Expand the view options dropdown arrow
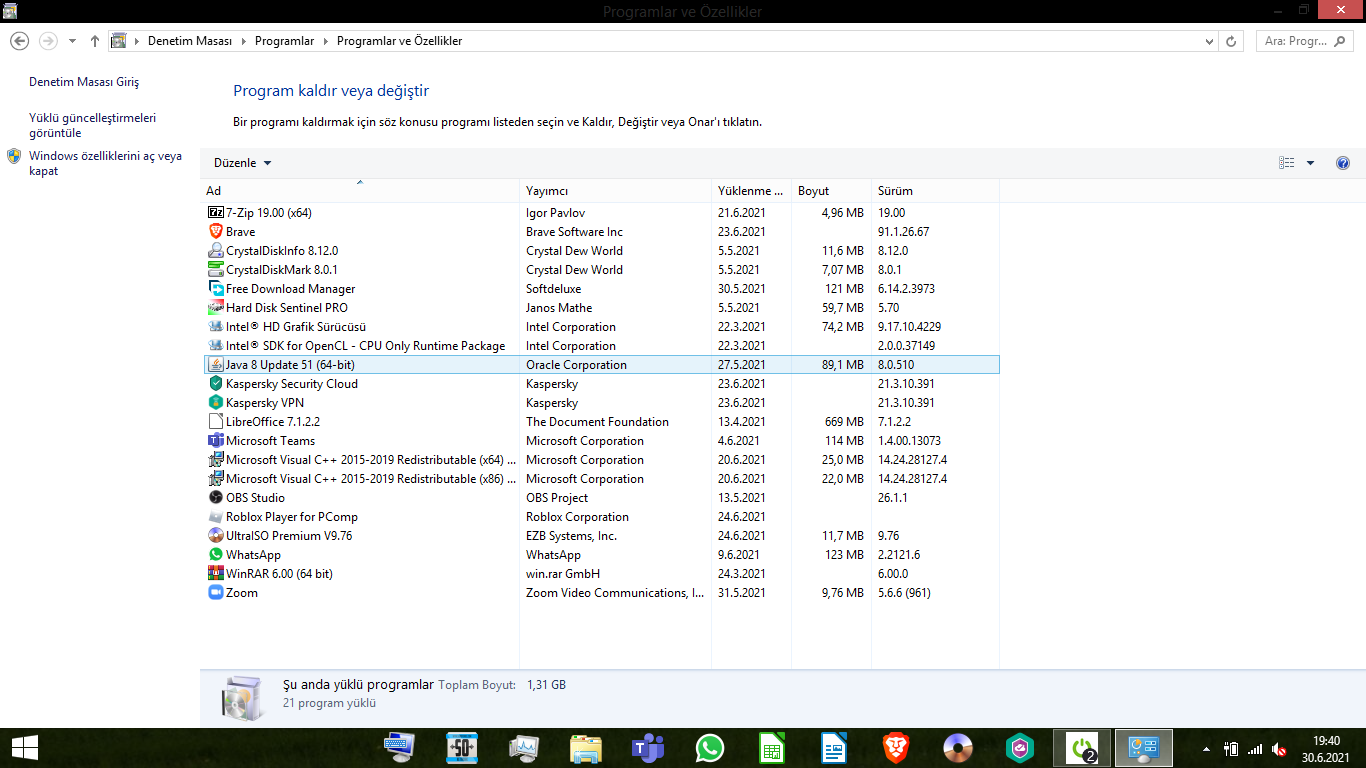This screenshot has height=768, width=1366. 1310,163
